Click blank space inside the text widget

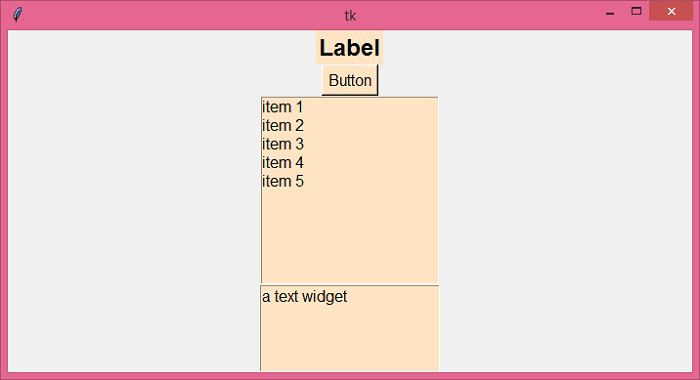click(350, 339)
